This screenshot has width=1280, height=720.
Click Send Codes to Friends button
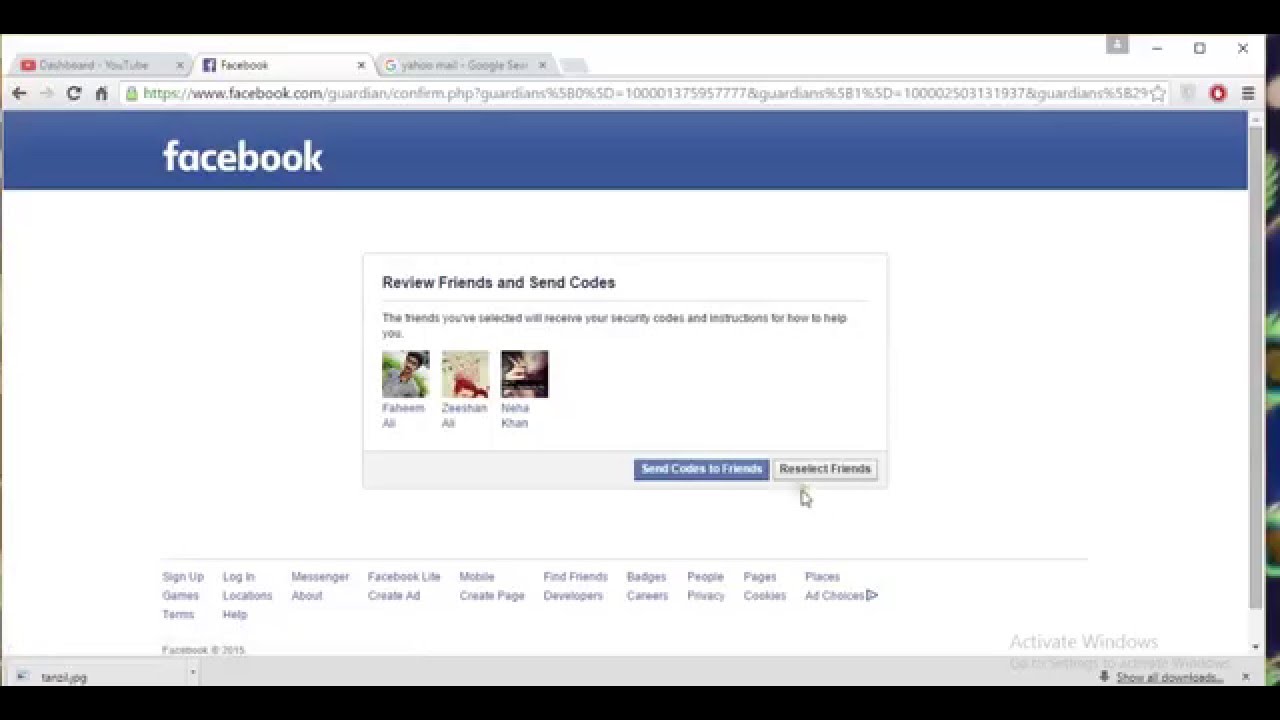click(701, 469)
